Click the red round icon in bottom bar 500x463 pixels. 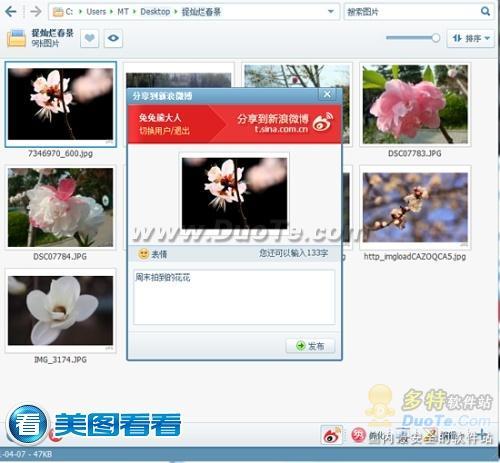point(358,435)
